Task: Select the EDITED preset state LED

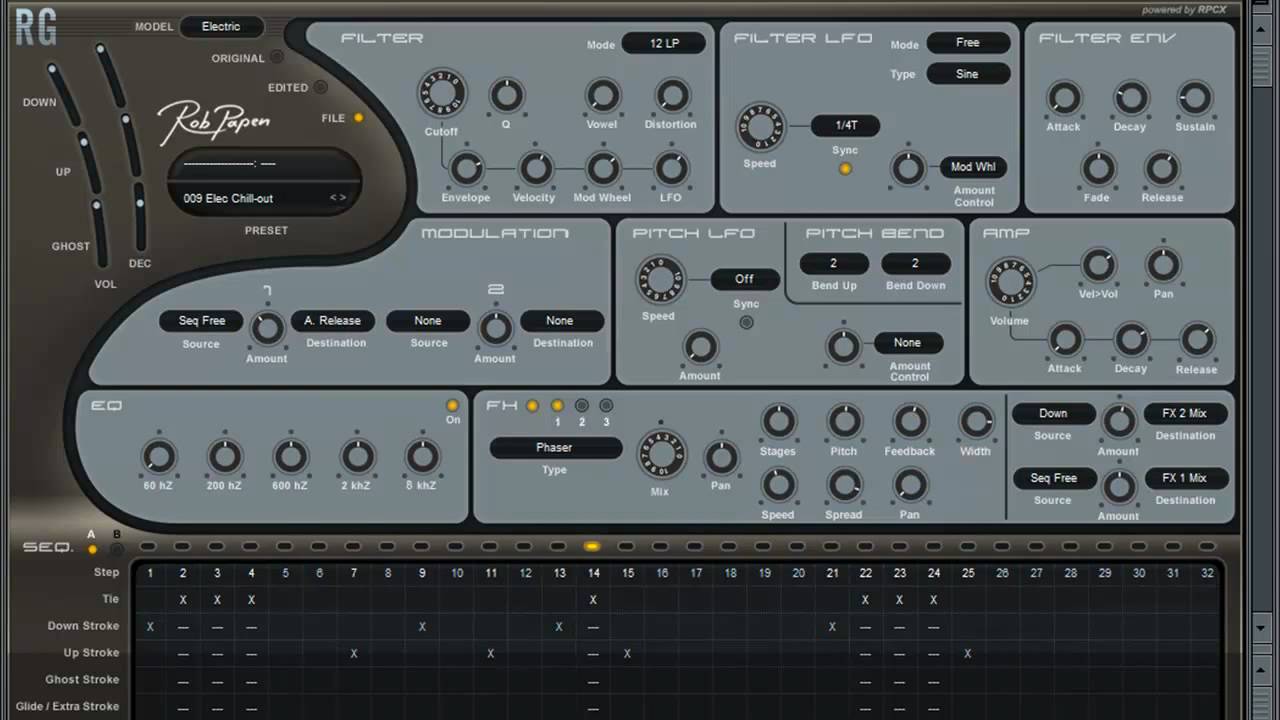Action: tap(320, 87)
